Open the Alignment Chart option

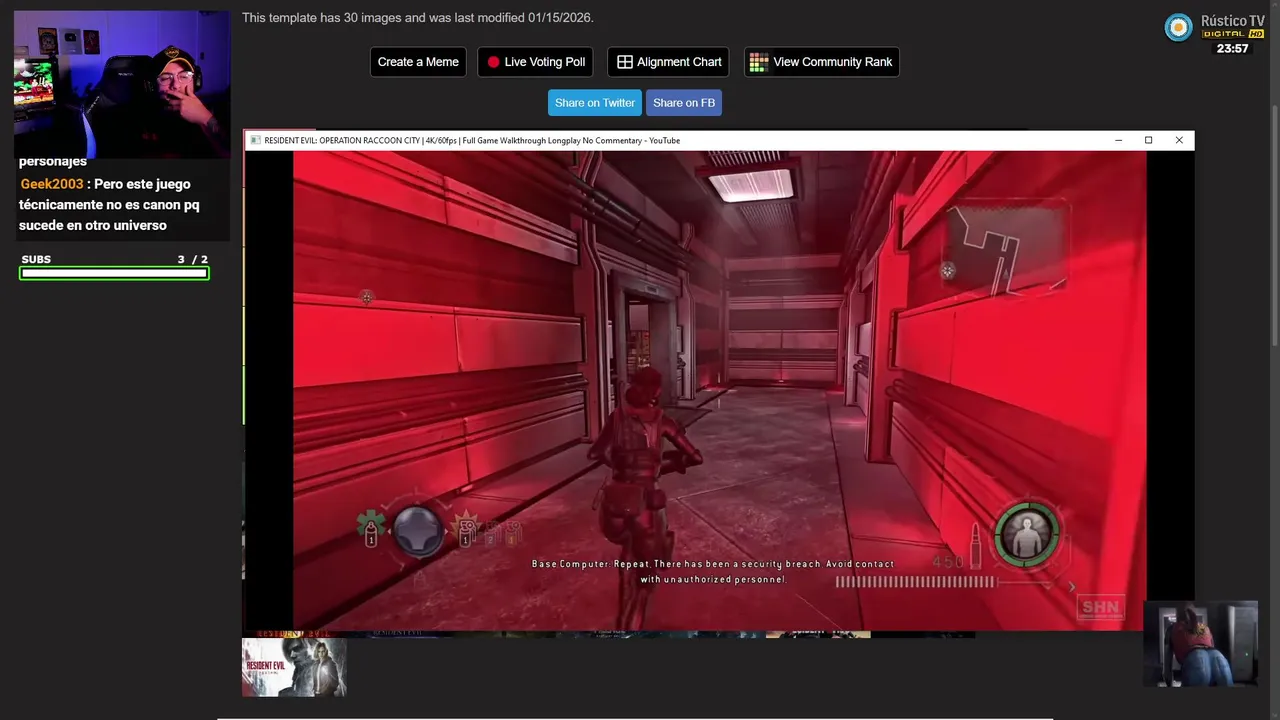pyautogui.click(x=668, y=62)
